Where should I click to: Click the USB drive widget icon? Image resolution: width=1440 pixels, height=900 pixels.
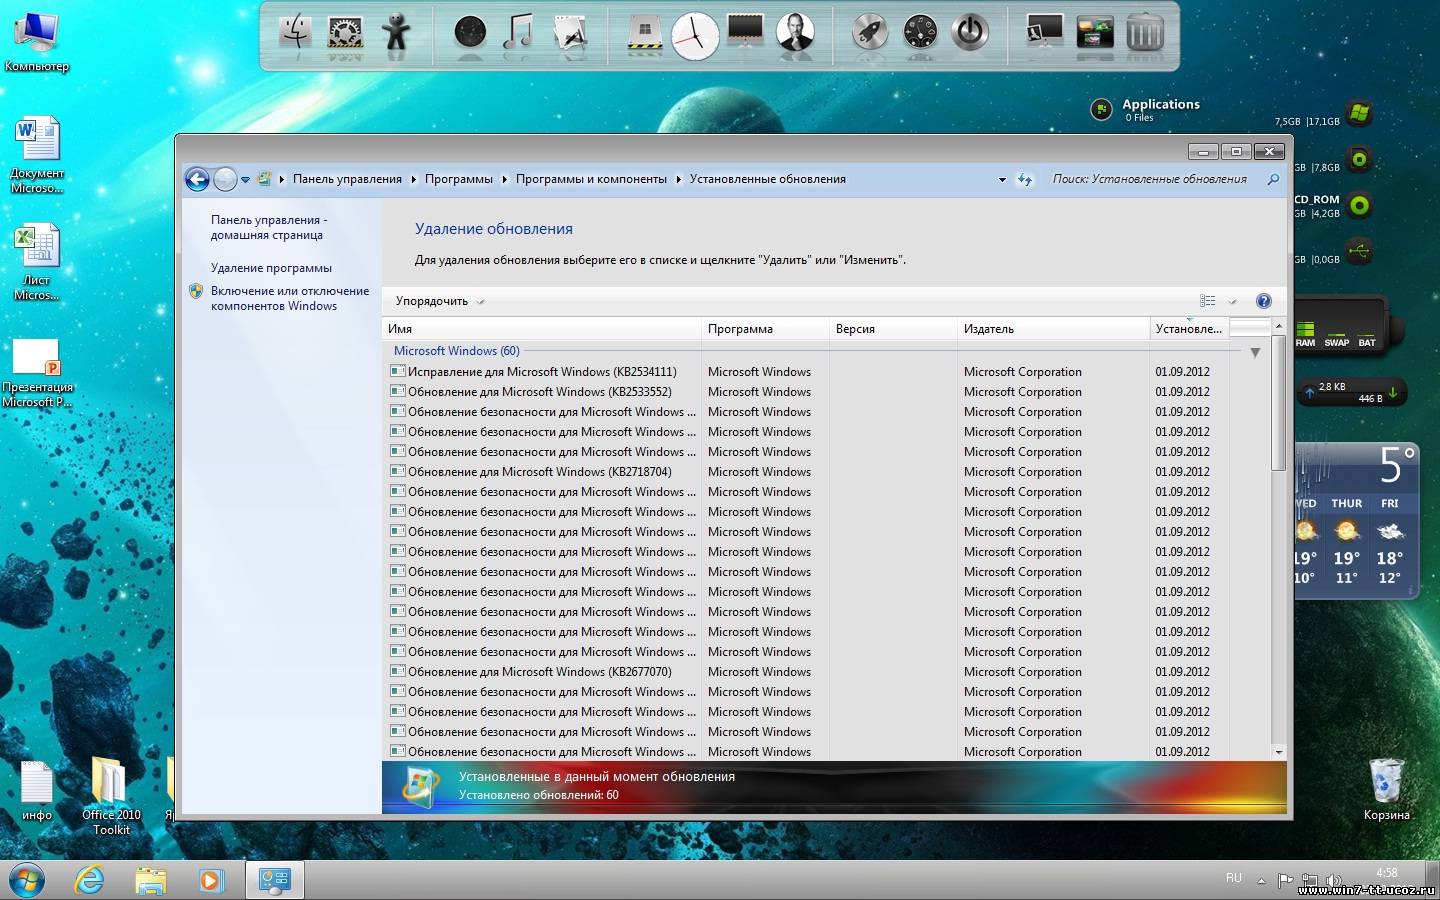[1359, 250]
